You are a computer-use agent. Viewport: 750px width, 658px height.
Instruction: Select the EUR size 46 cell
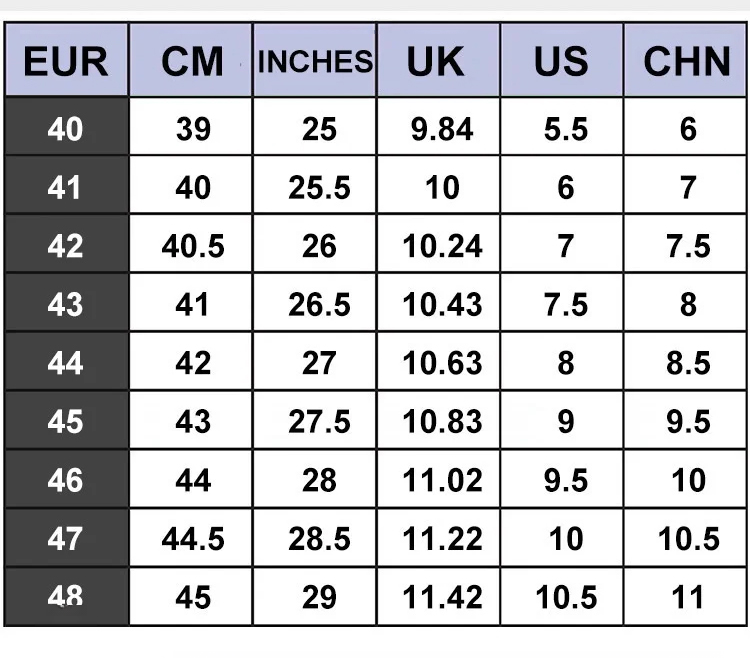(x=66, y=480)
